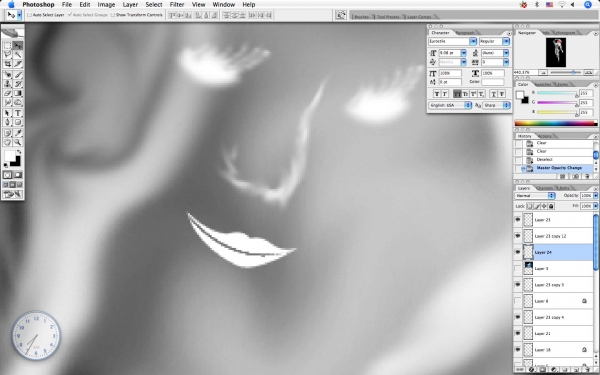The height and width of the screenshot is (375, 600).
Task: Show Layer 3 visibility box
Action: click(518, 268)
